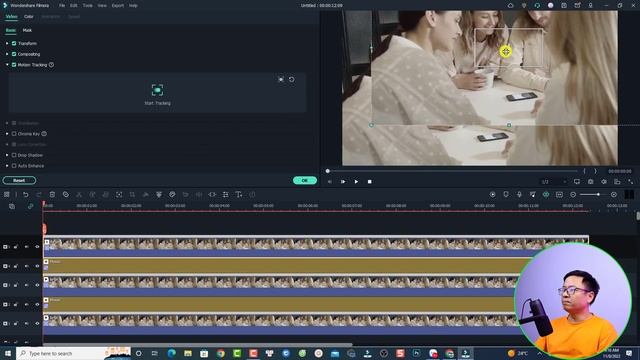Click the expand preview arrows icon
The width and height of the screenshot is (640, 360).
[x=631, y=182]
